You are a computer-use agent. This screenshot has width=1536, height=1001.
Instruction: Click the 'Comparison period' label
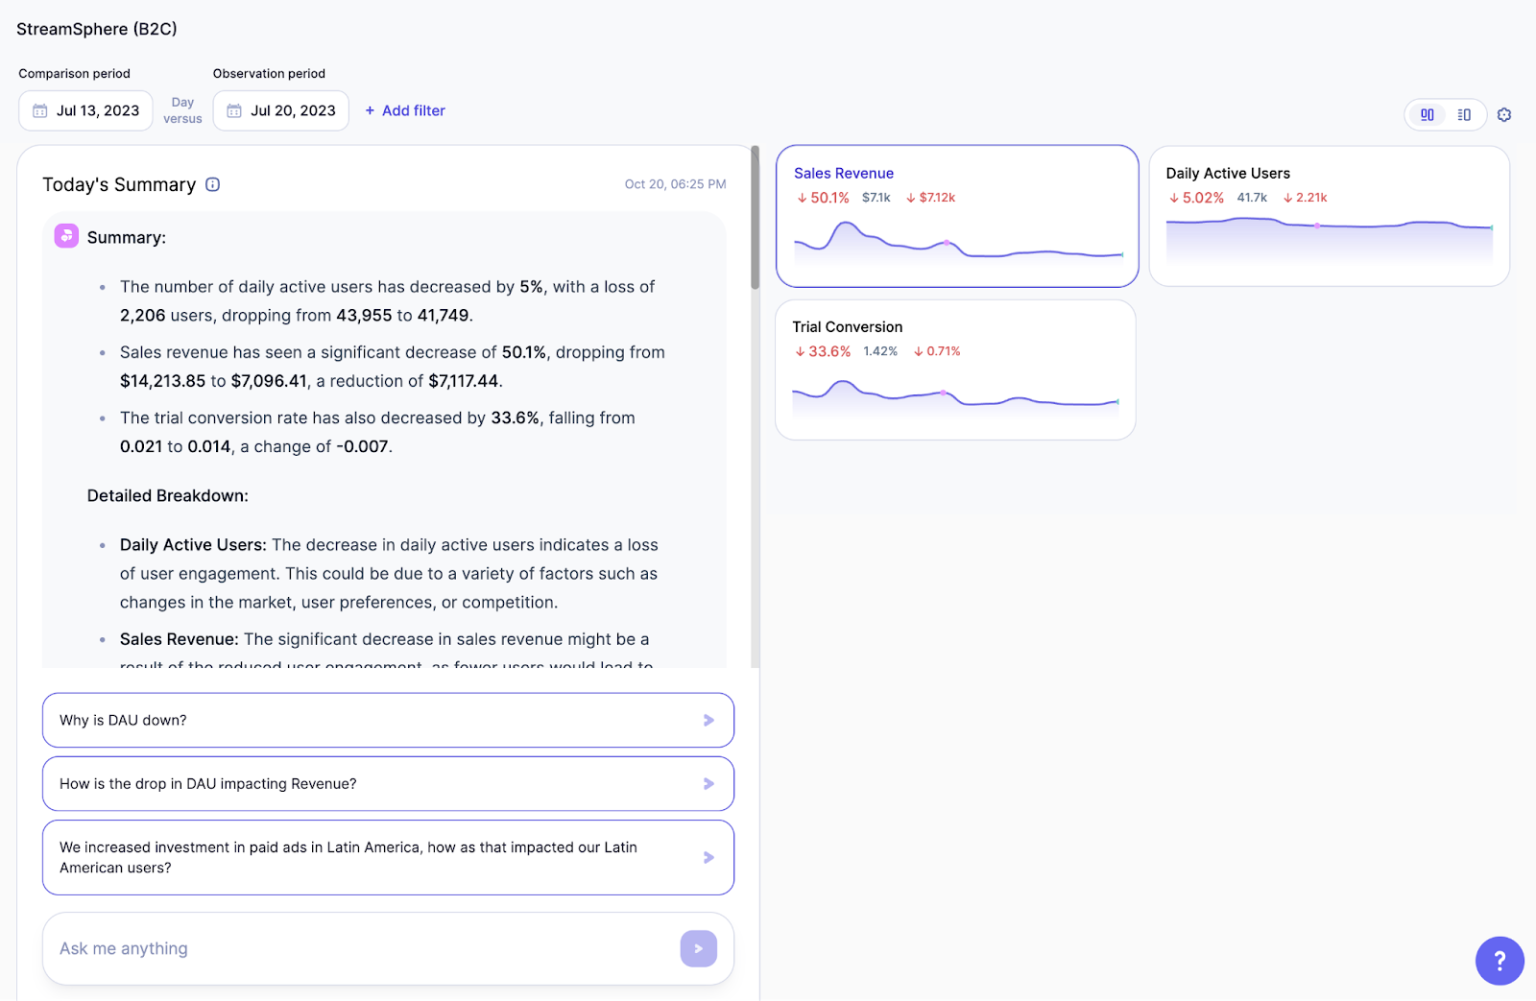pyautogui.click(x=74, y=74)
